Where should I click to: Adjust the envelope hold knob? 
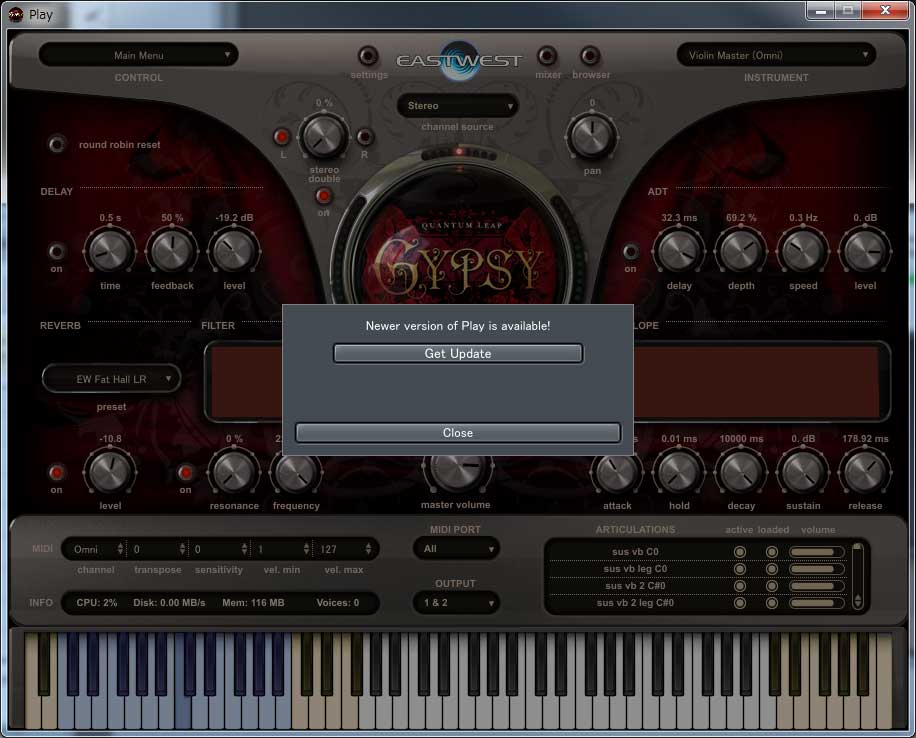(679, 472)
